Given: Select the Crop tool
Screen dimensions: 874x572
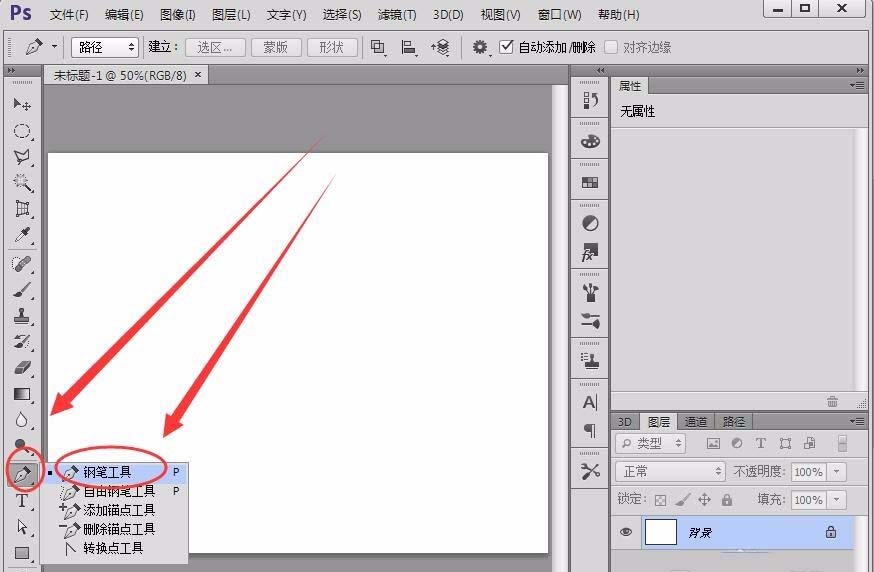Looking at the screenshot, I should pyautogui.click(x=22, y=209).
